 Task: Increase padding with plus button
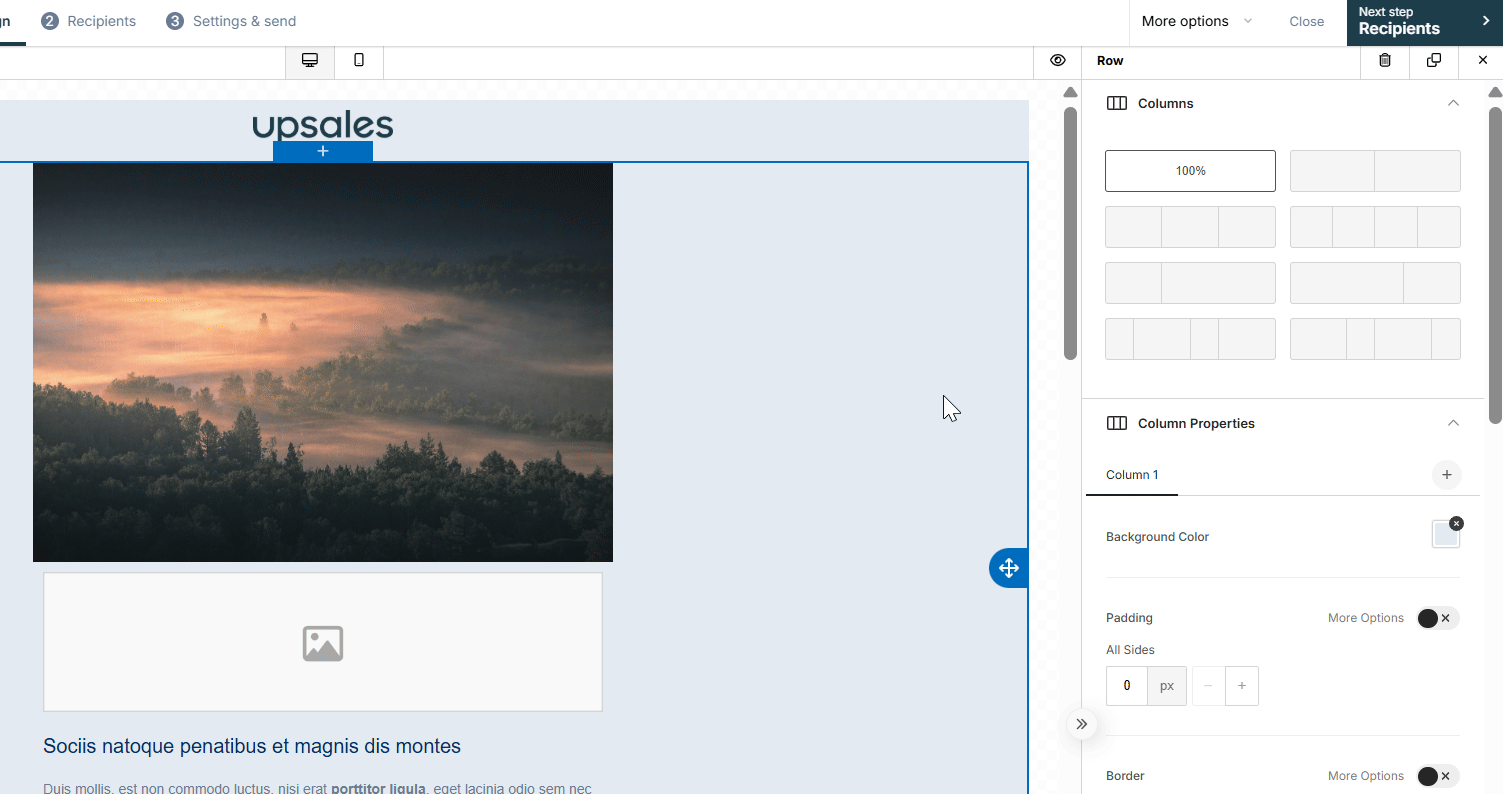(x=1242, y=686)
